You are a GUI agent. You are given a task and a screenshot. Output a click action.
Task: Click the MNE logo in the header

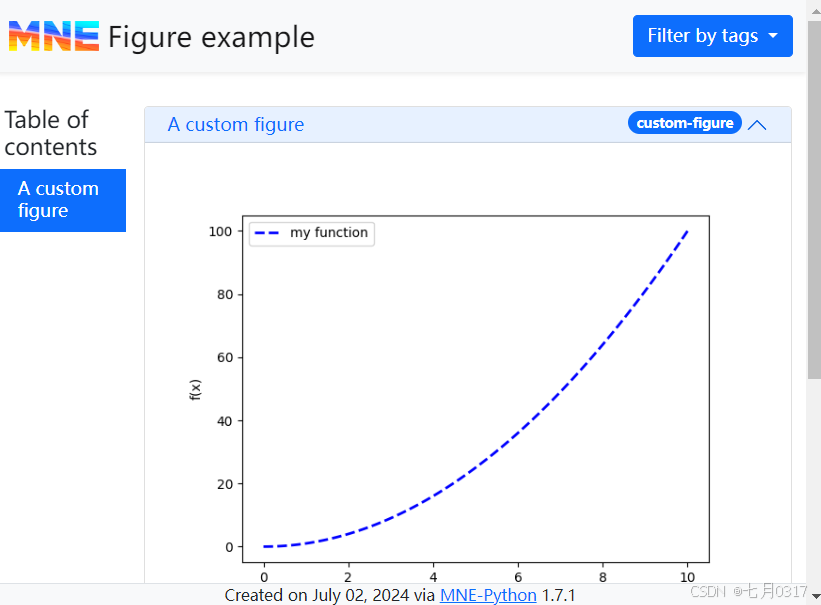(x=54, y=37)
